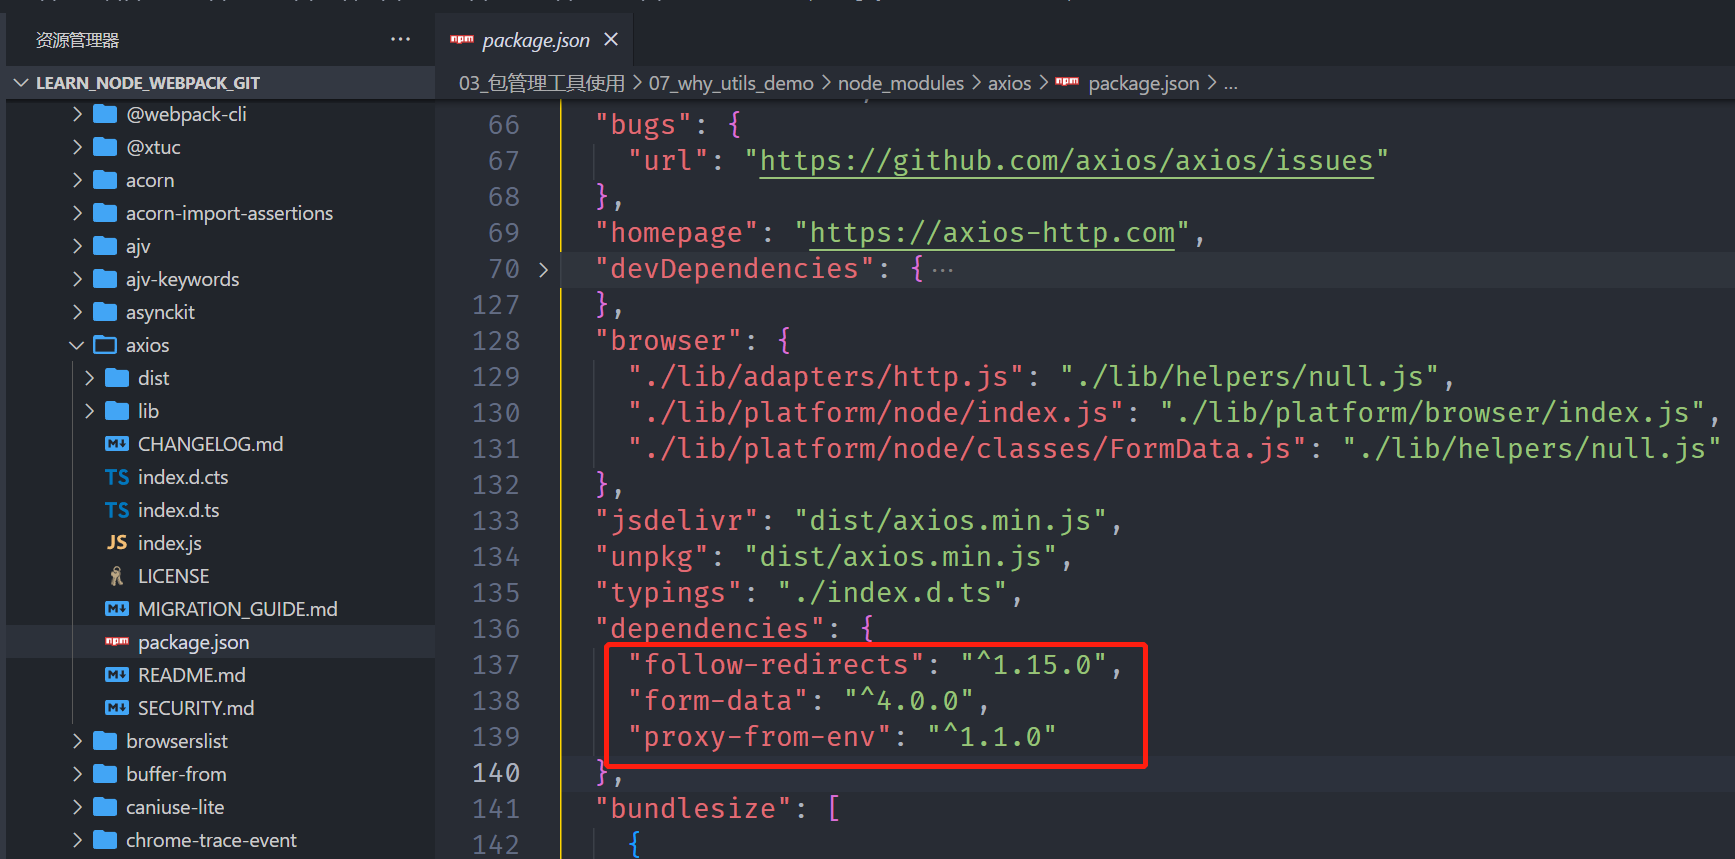1735x859 pixels.
Task: Open explorer more actions ellipsis menu
Action: (400, 40)
